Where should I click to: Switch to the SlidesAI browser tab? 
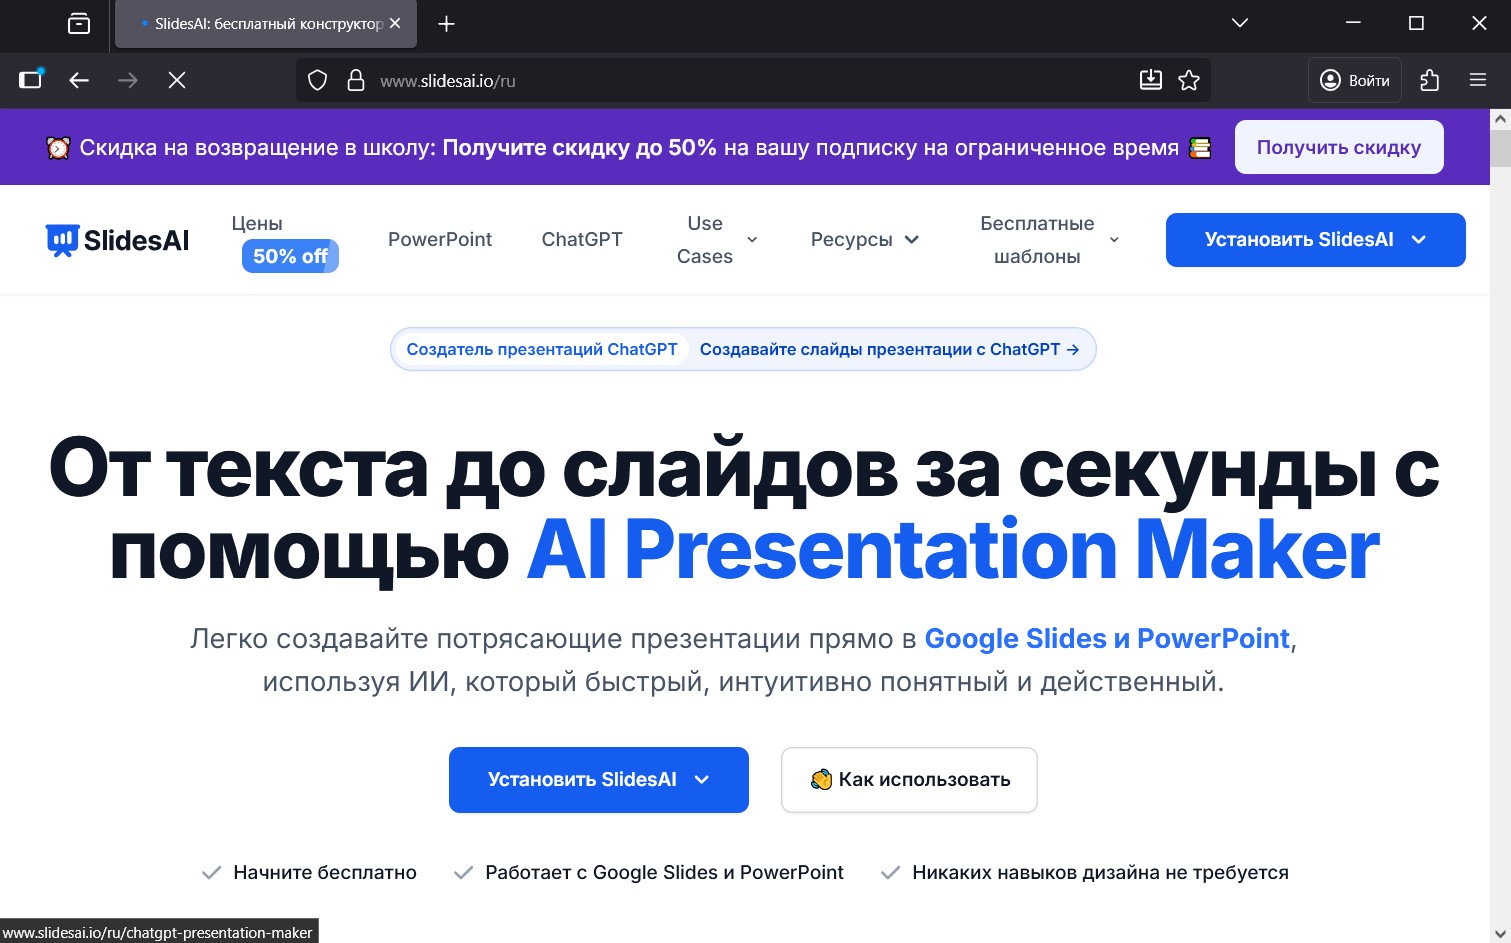click(265, 24)
